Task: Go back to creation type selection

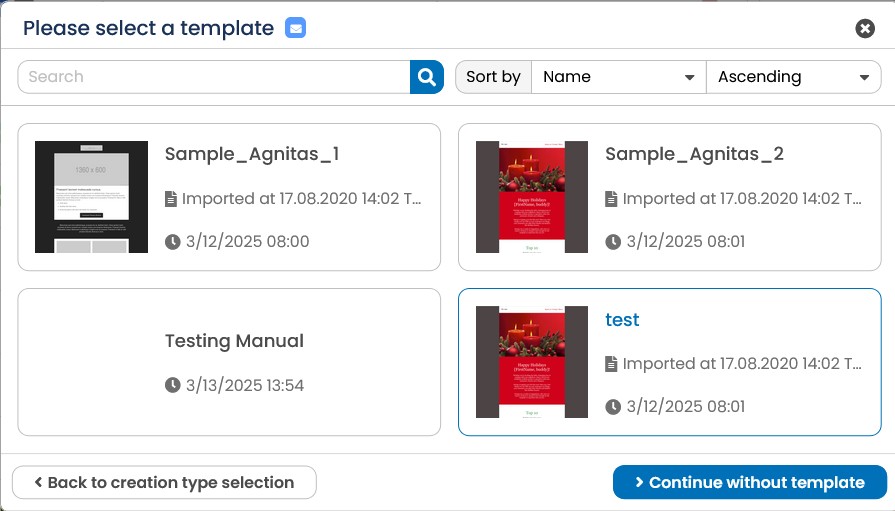Action: pos(164,482)
